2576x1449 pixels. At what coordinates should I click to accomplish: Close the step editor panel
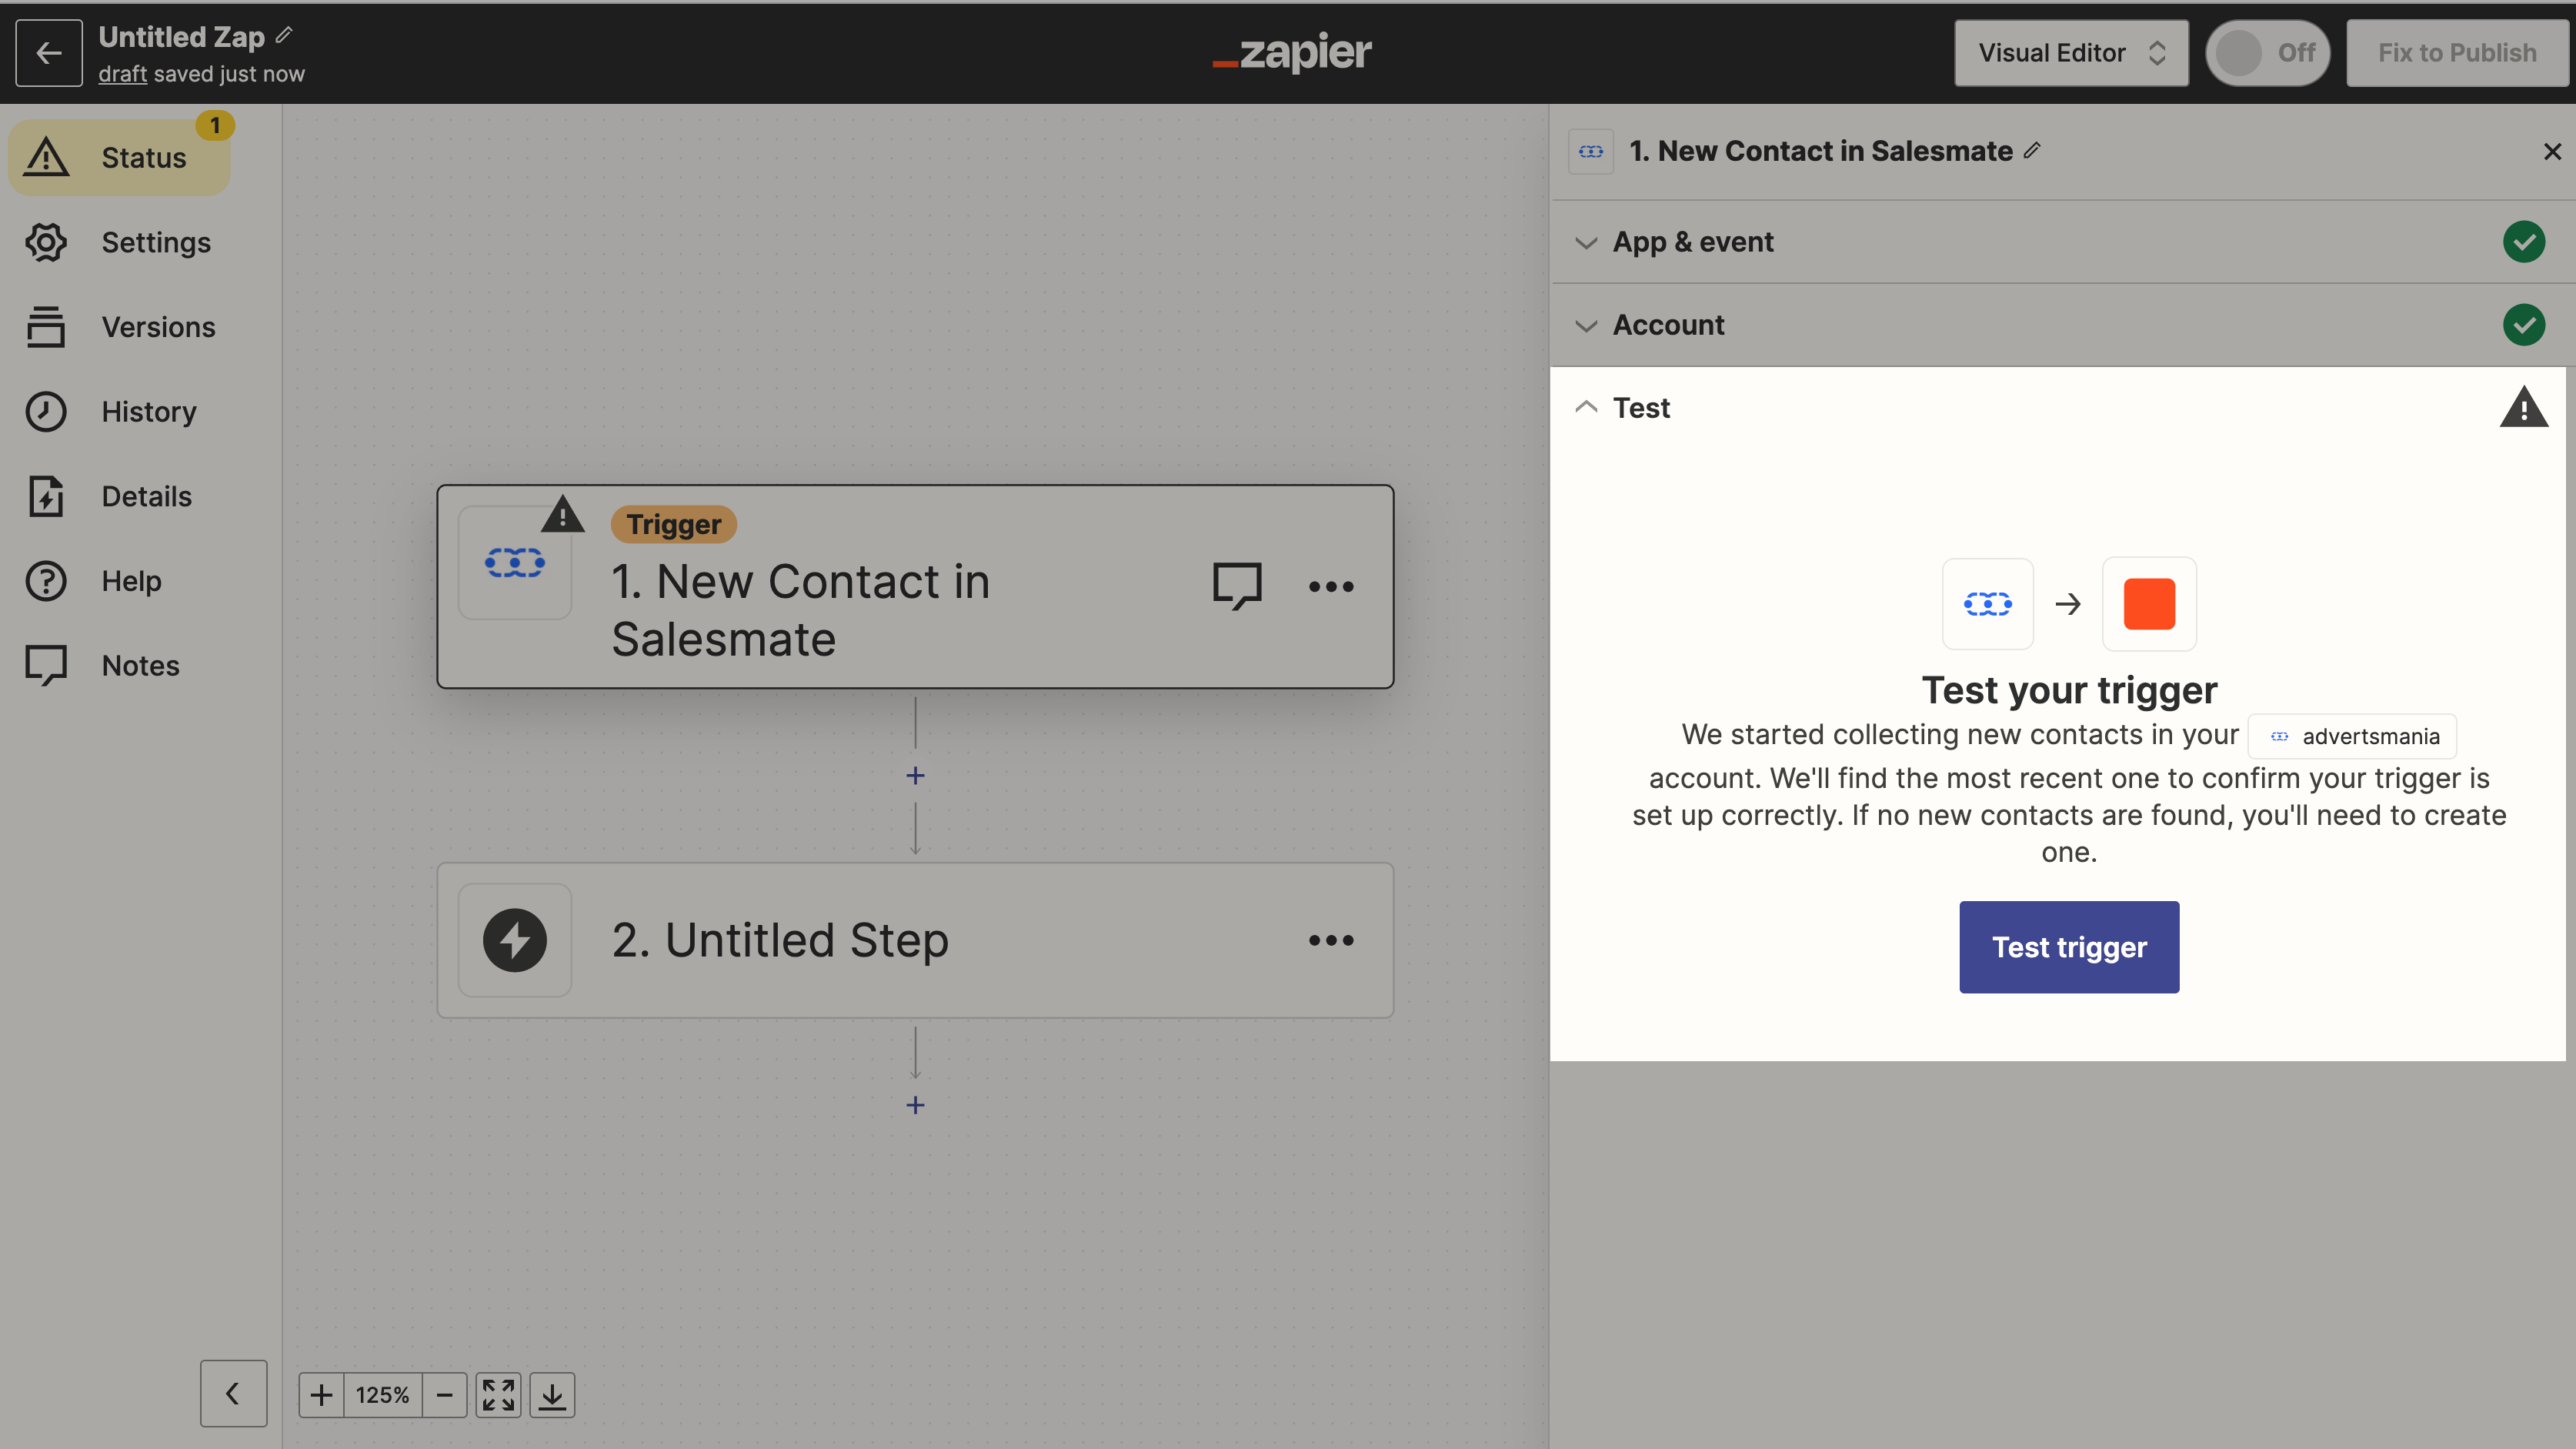(2552, 151)
